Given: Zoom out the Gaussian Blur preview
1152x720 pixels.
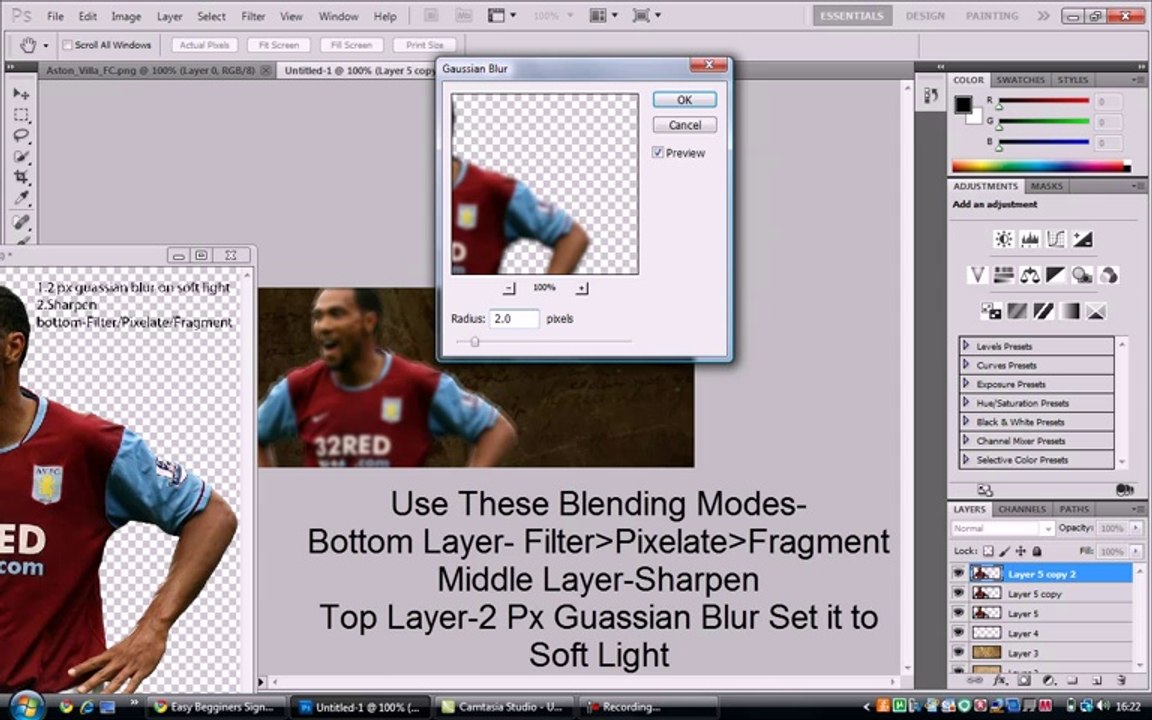Looking at the screenshot, I should point(509,289).
